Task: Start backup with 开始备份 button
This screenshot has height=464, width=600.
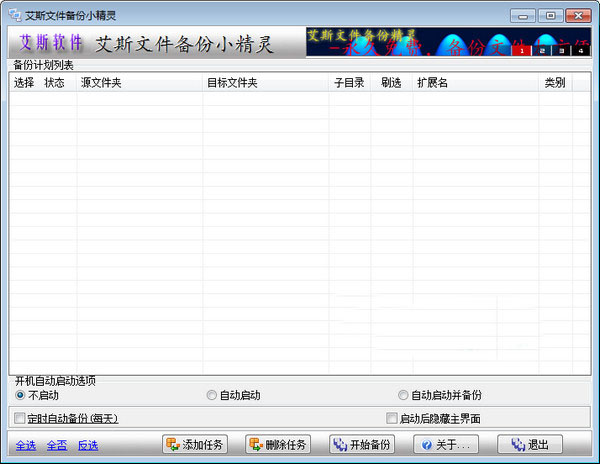Action: (362, 444)
